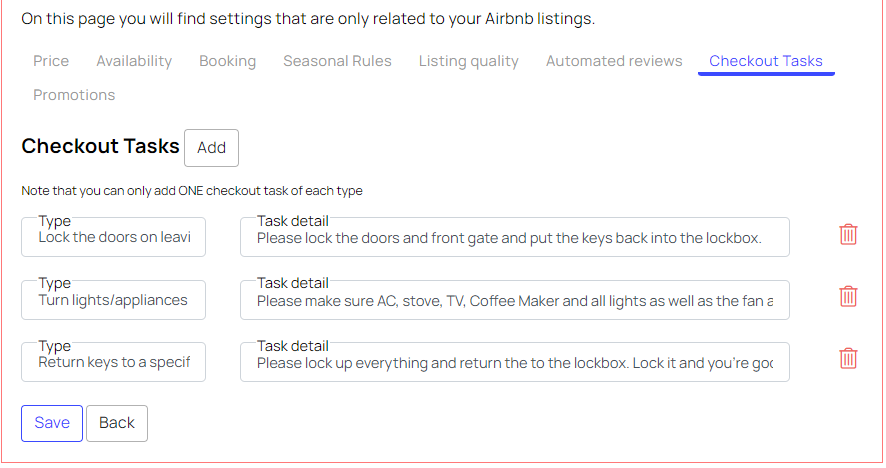The width and height of the screenshot is (886, 468).
Task: Open the Lock the doors type dropdown
Action: coord(114,237)
